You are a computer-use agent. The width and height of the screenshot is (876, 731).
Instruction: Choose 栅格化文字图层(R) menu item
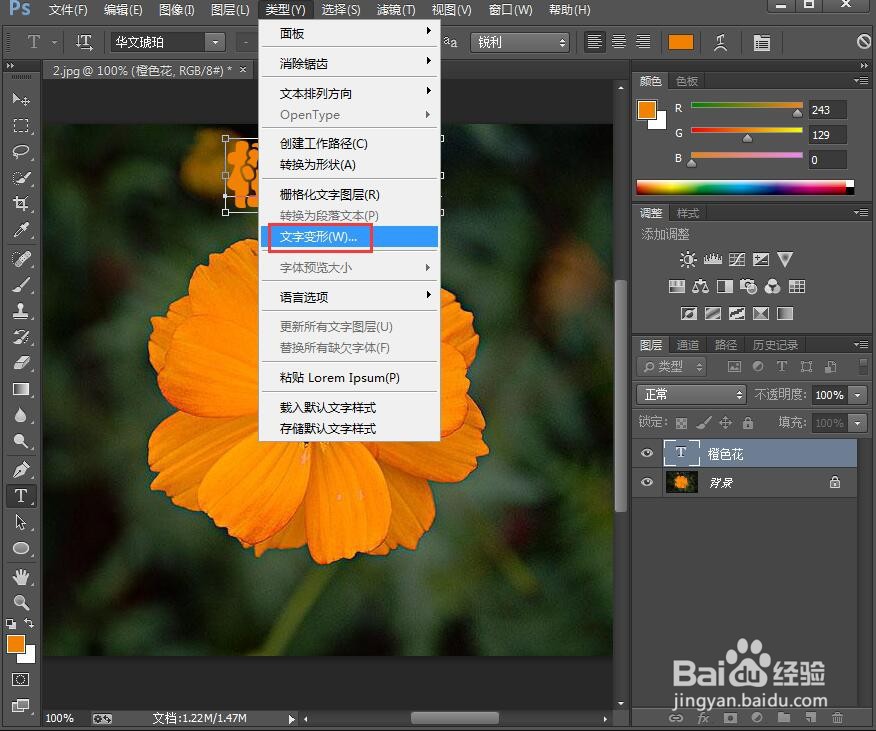point(349,194)
